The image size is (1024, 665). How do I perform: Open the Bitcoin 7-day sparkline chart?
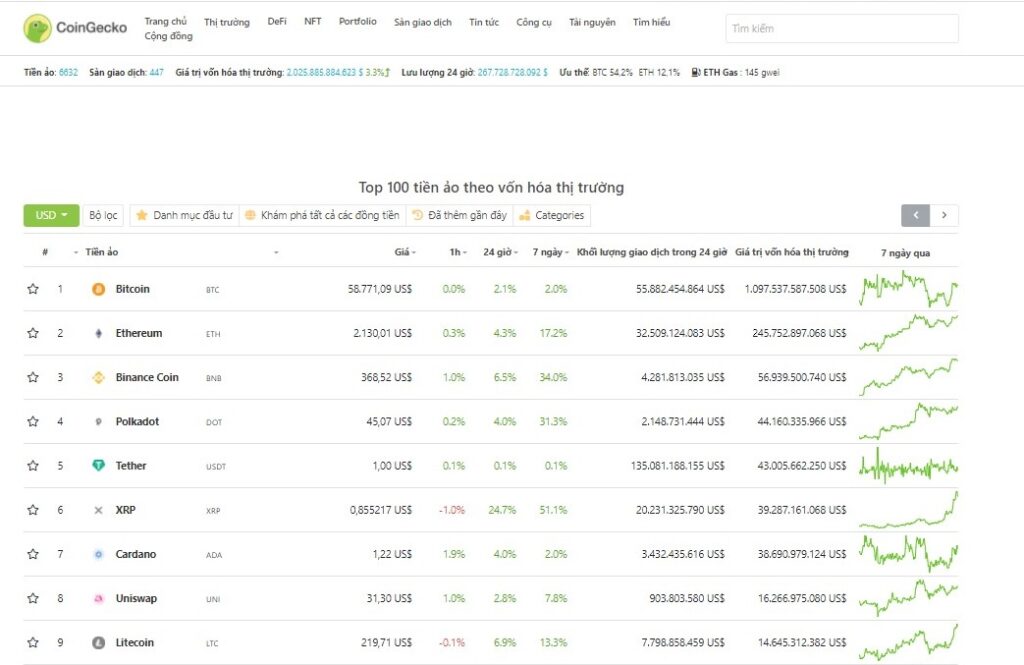point(908,289)
